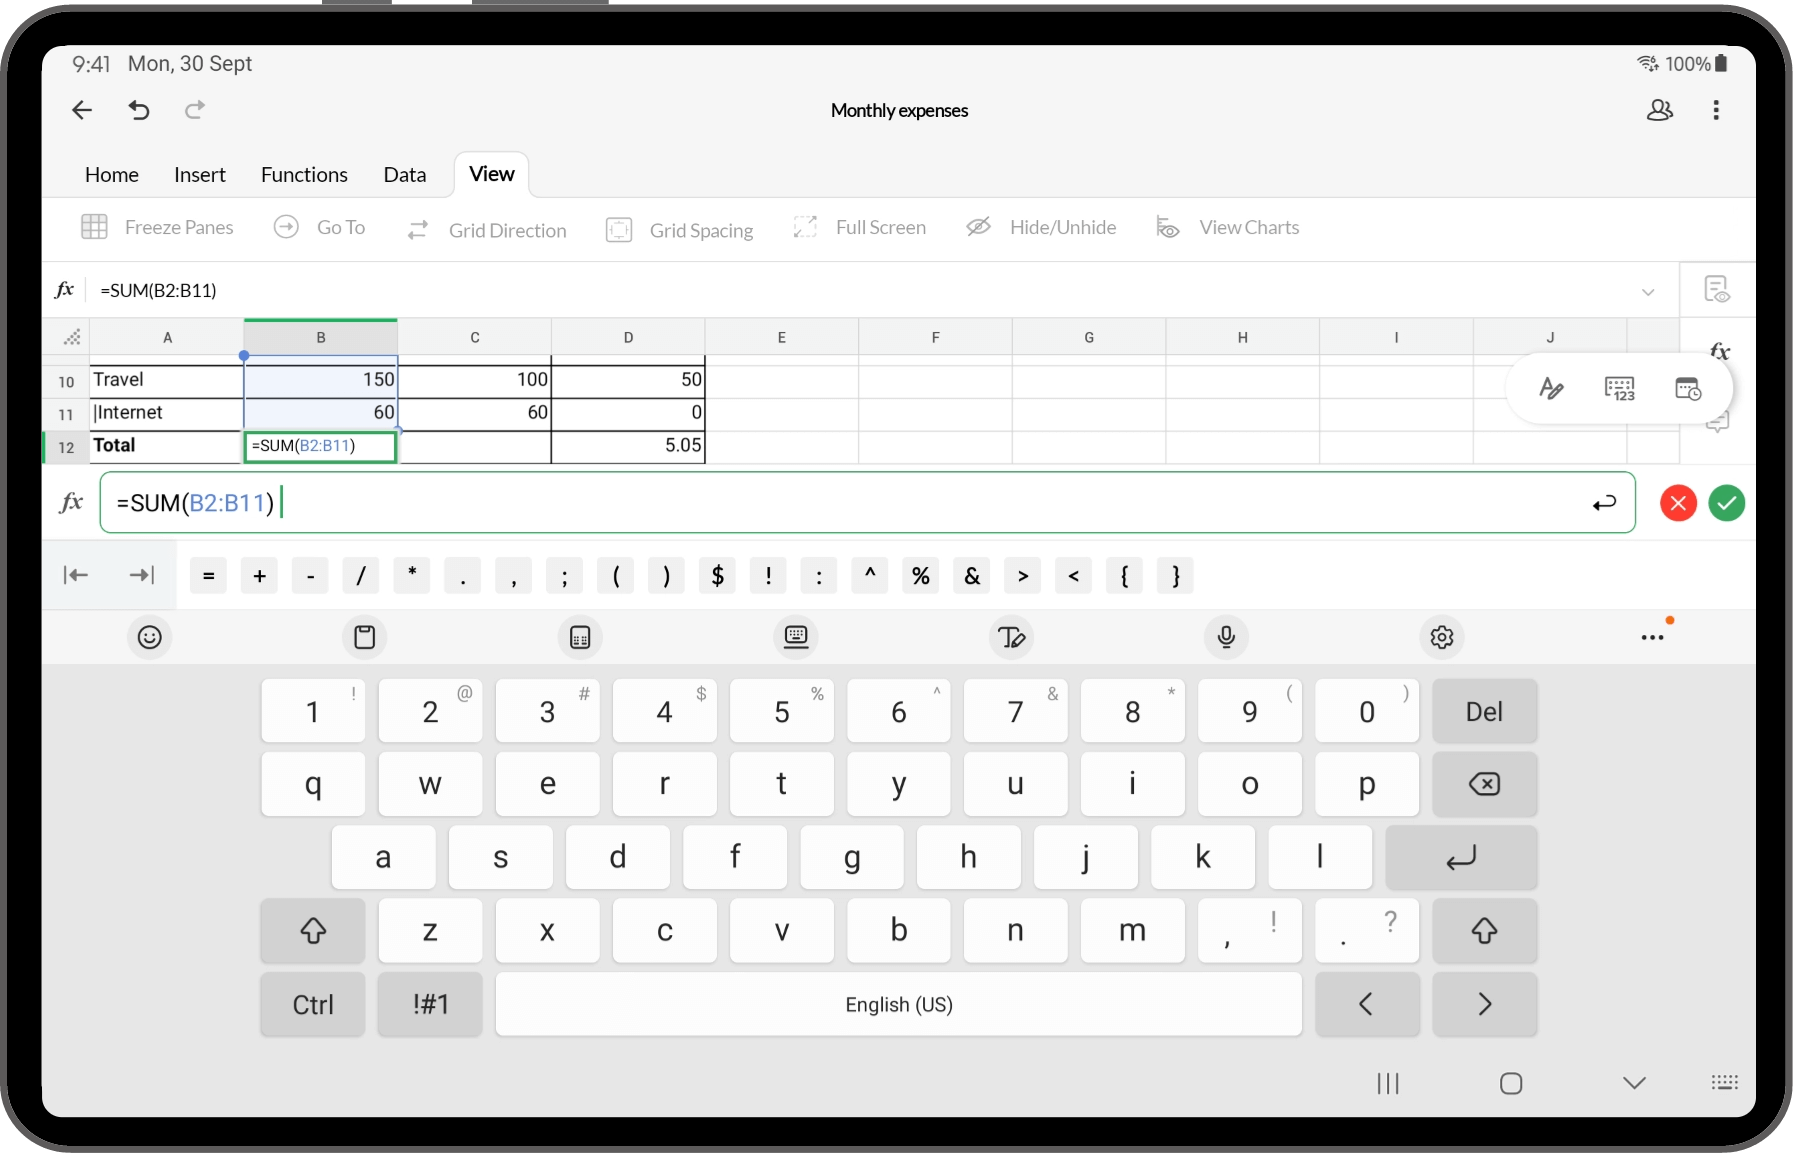The image size is (1793, 1153).
Task: Expand the formula bar chevron
Action: (1647, 291)
